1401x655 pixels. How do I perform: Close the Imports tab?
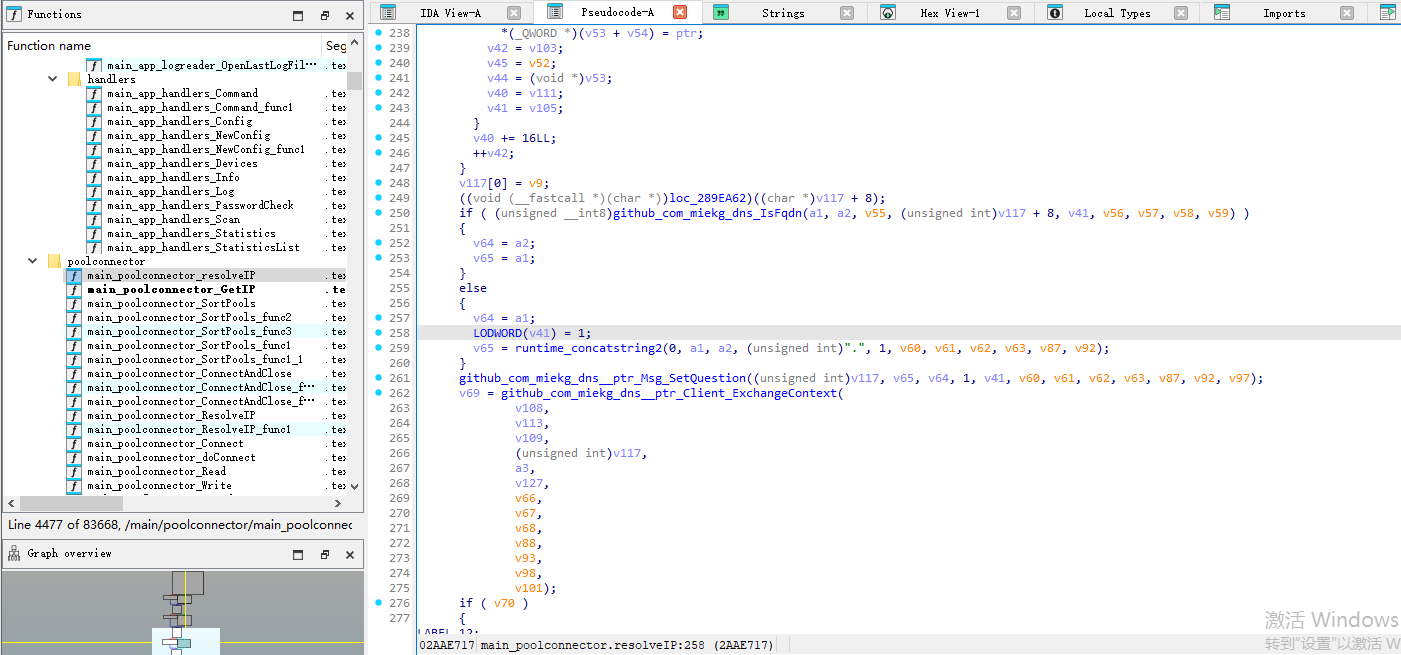tap(1347, 13)
